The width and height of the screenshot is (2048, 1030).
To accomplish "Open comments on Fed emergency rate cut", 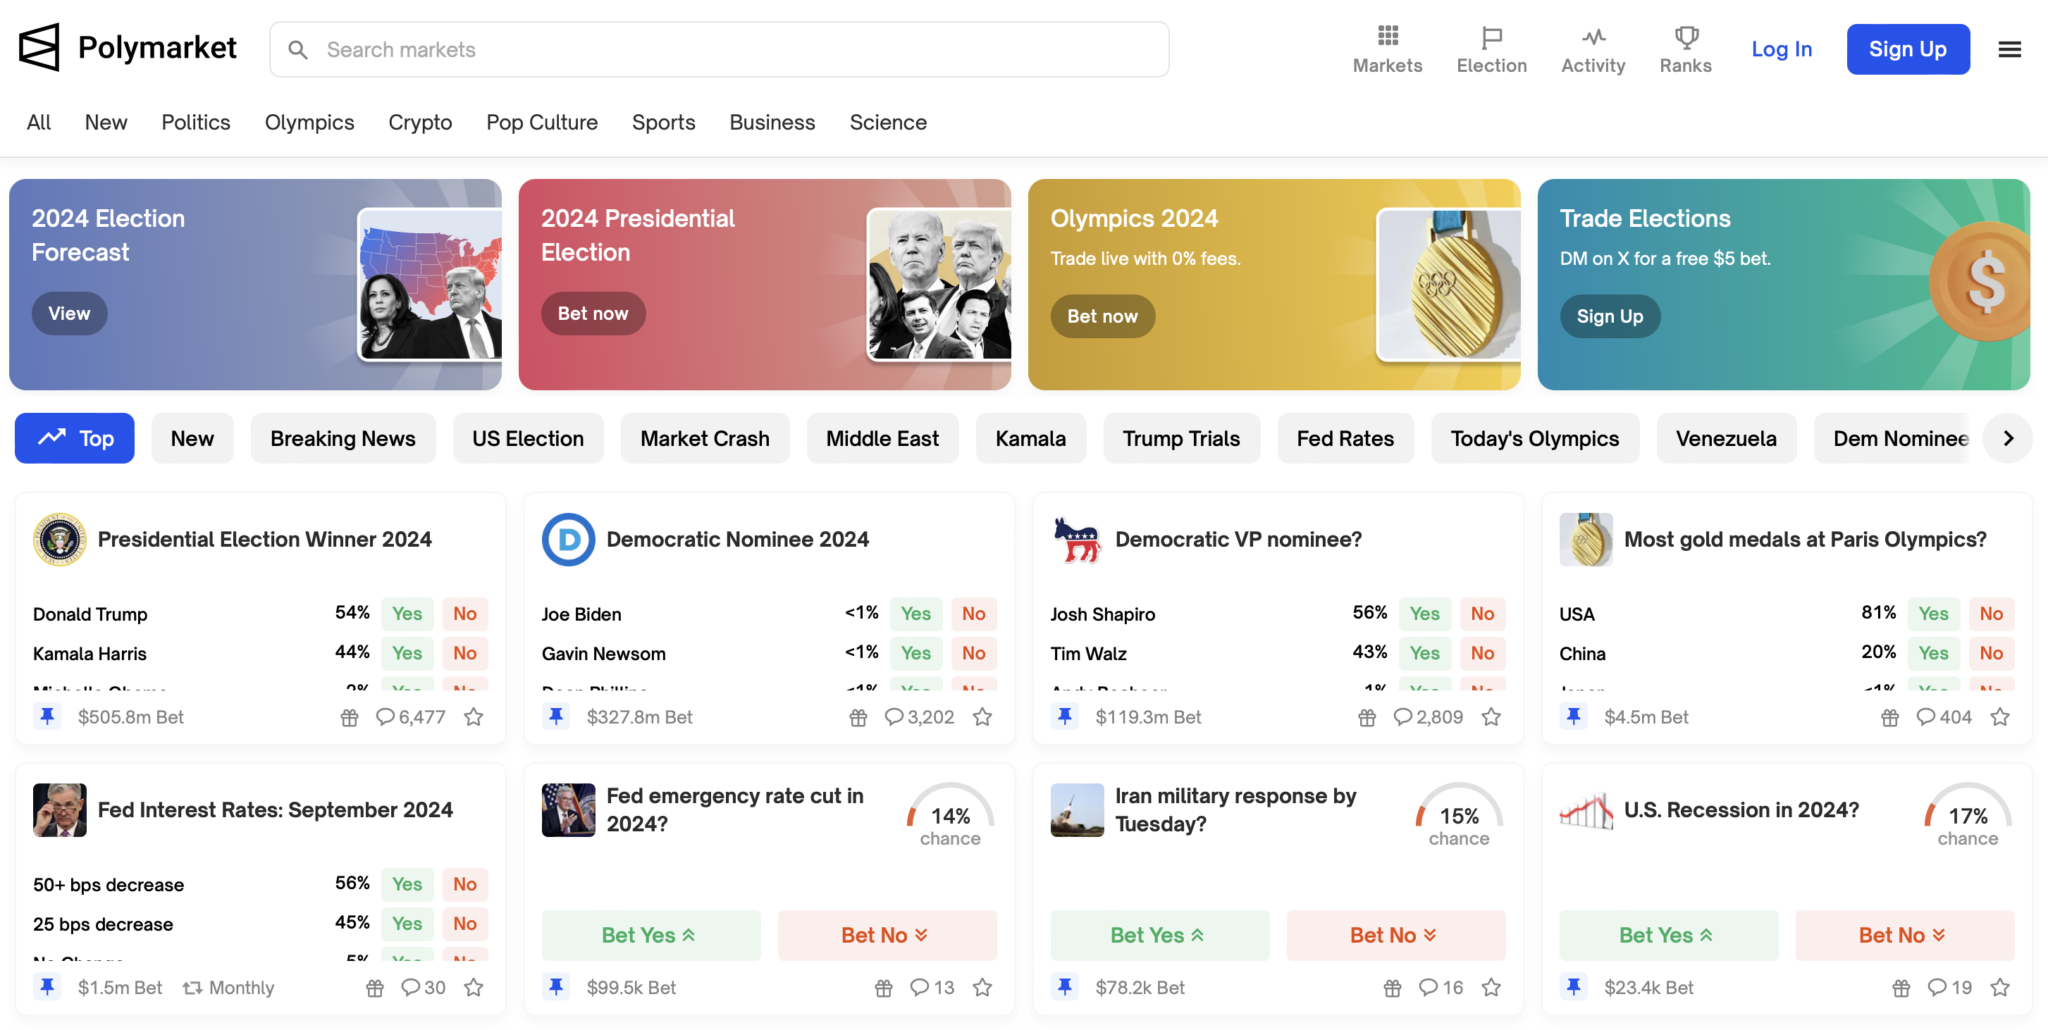I will click(x=932, y=988).
